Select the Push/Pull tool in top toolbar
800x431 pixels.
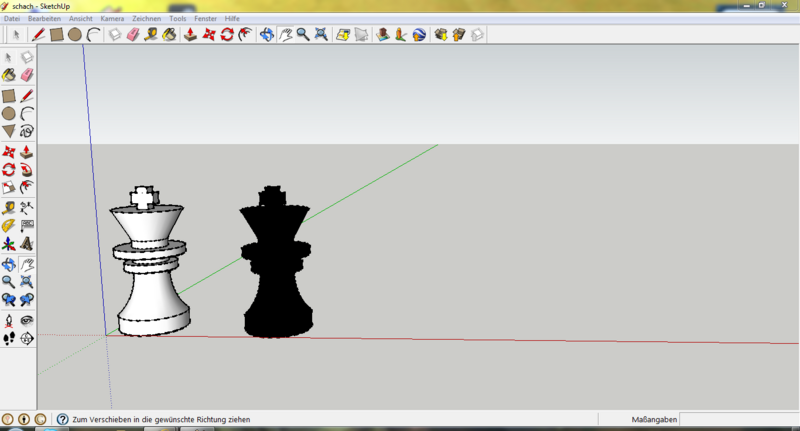click(x=189, y=34)
